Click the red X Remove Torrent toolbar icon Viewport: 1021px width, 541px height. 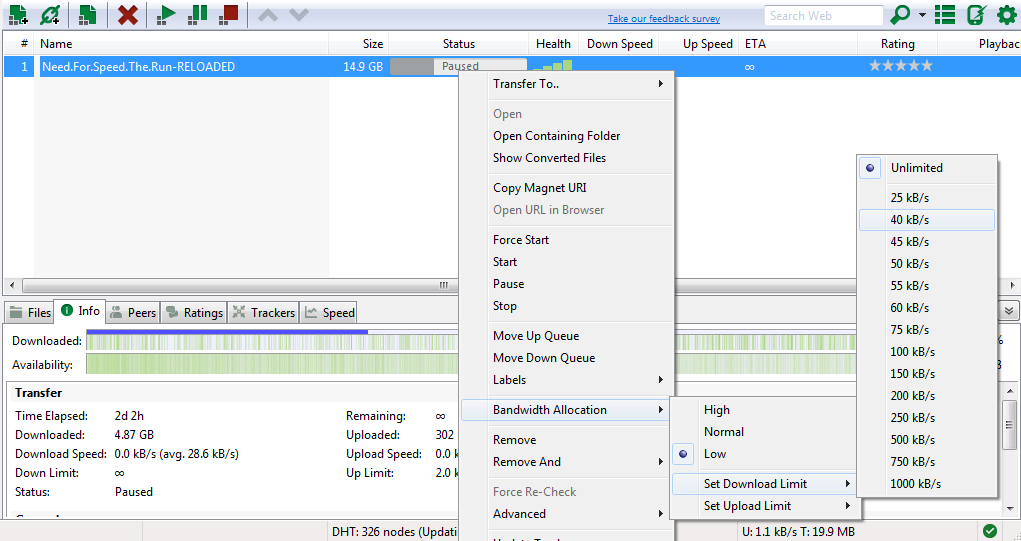pos(128,14)
